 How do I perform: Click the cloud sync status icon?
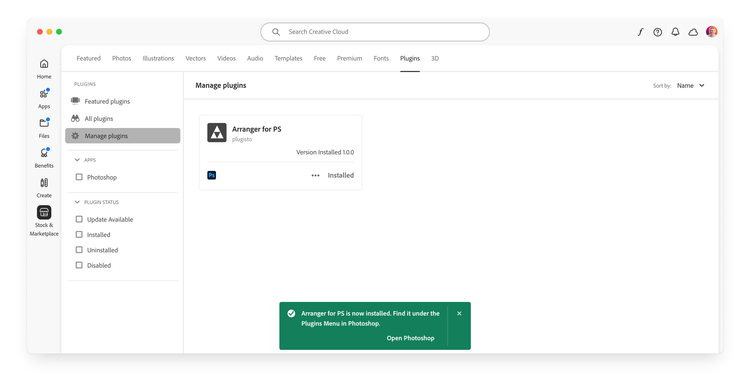click(x=693, y=32)
